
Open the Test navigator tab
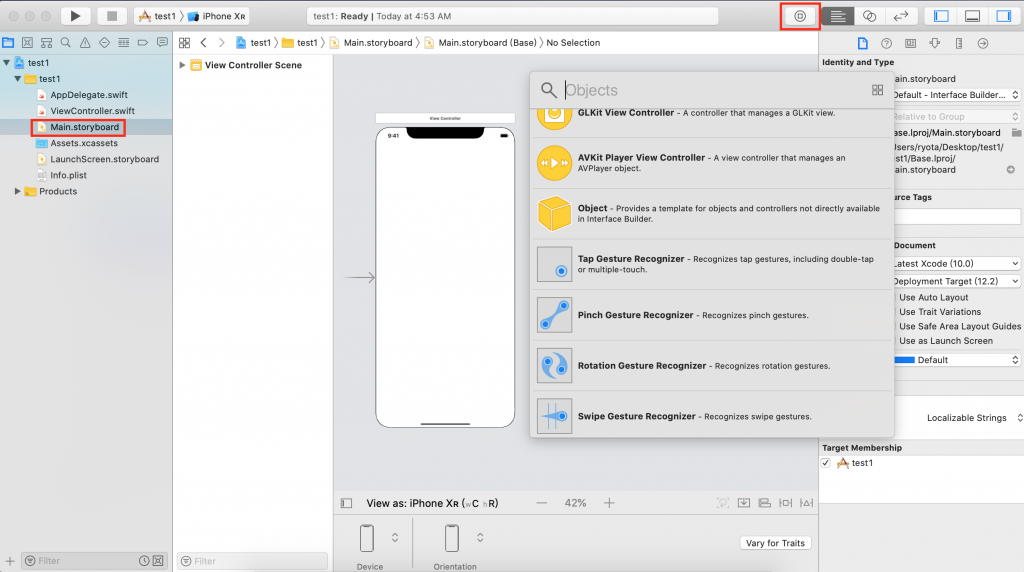coord(104,42)
